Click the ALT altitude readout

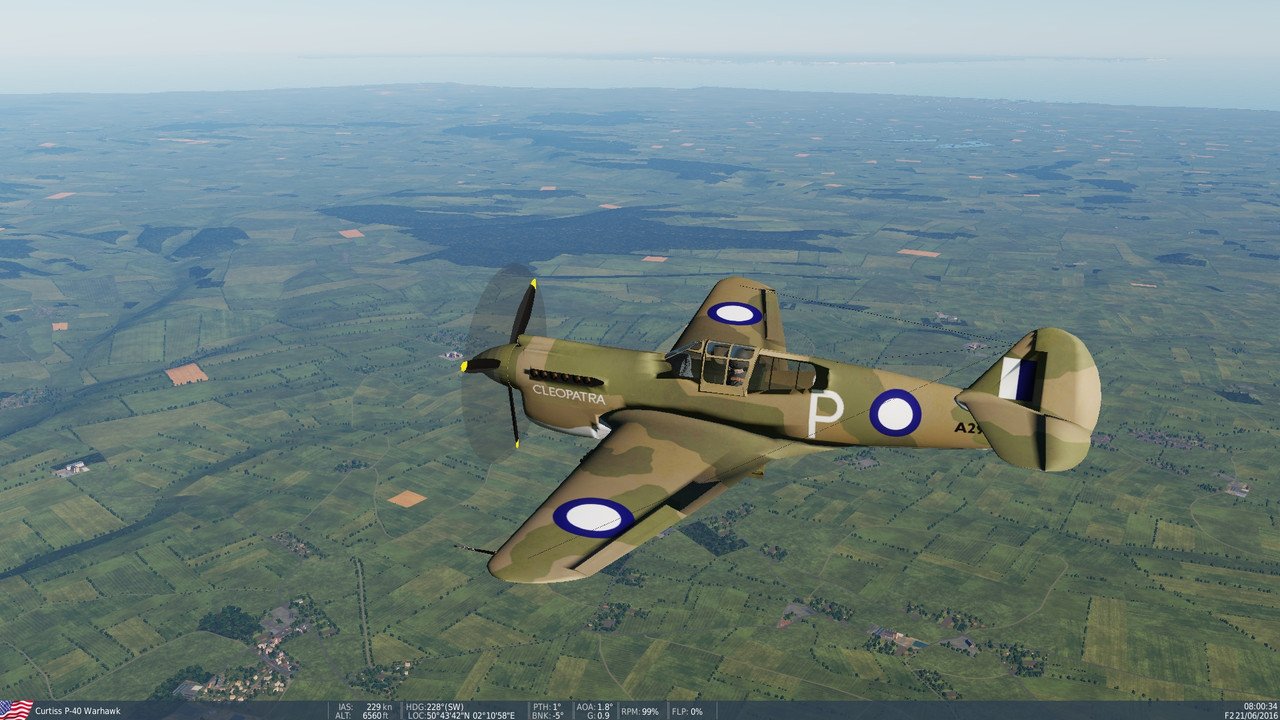click(364, 716)
